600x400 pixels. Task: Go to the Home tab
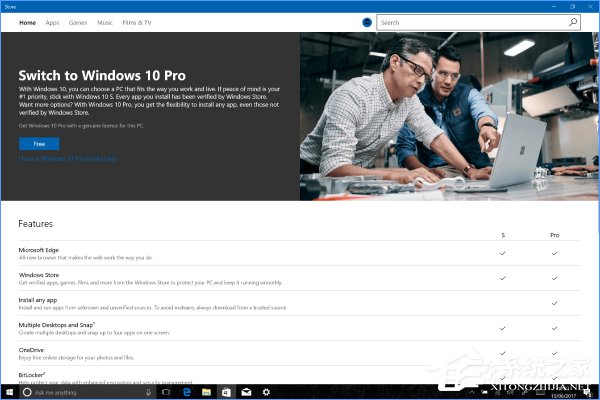pos(27,21)
